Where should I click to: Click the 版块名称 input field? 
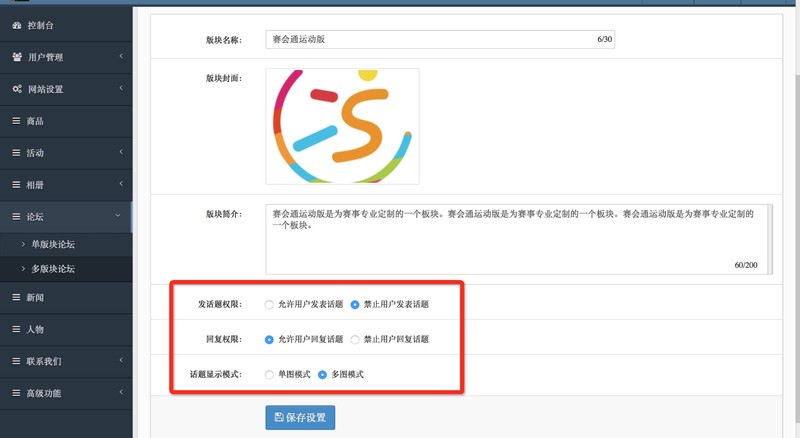click(x=440, y=39)
